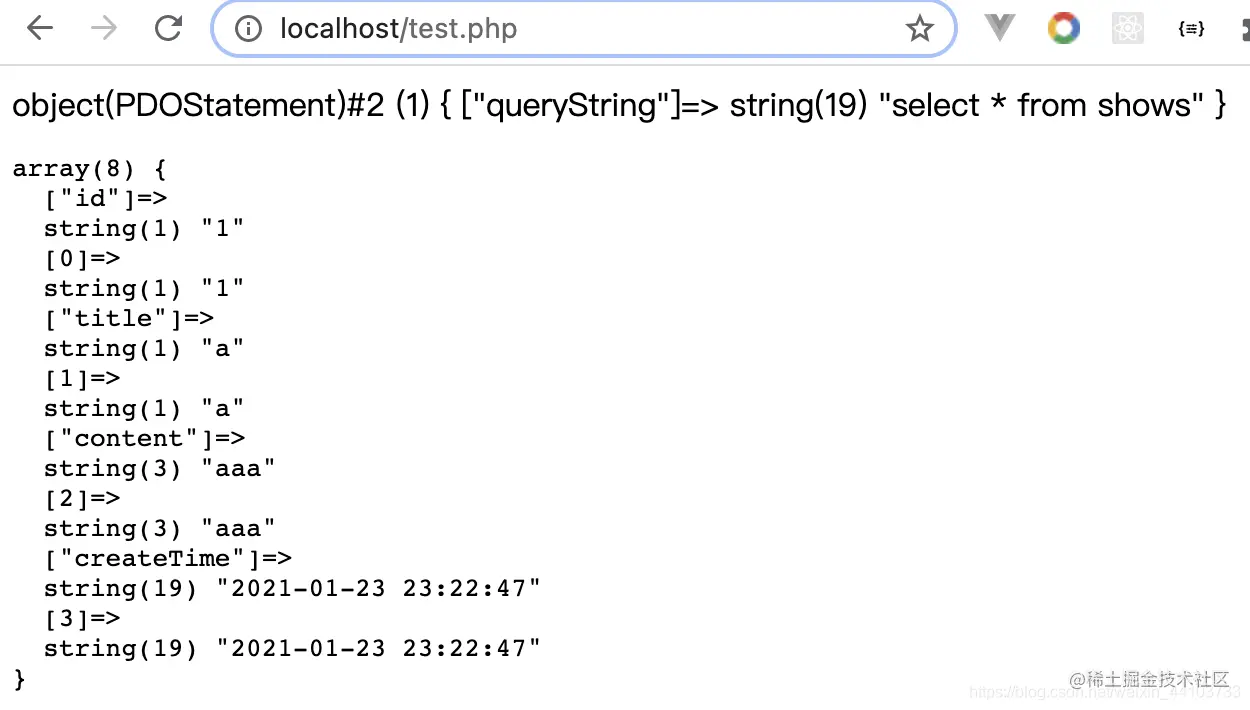Click the [2]=> index line
Screen dimensions: 1250x710
click(82, 499)
